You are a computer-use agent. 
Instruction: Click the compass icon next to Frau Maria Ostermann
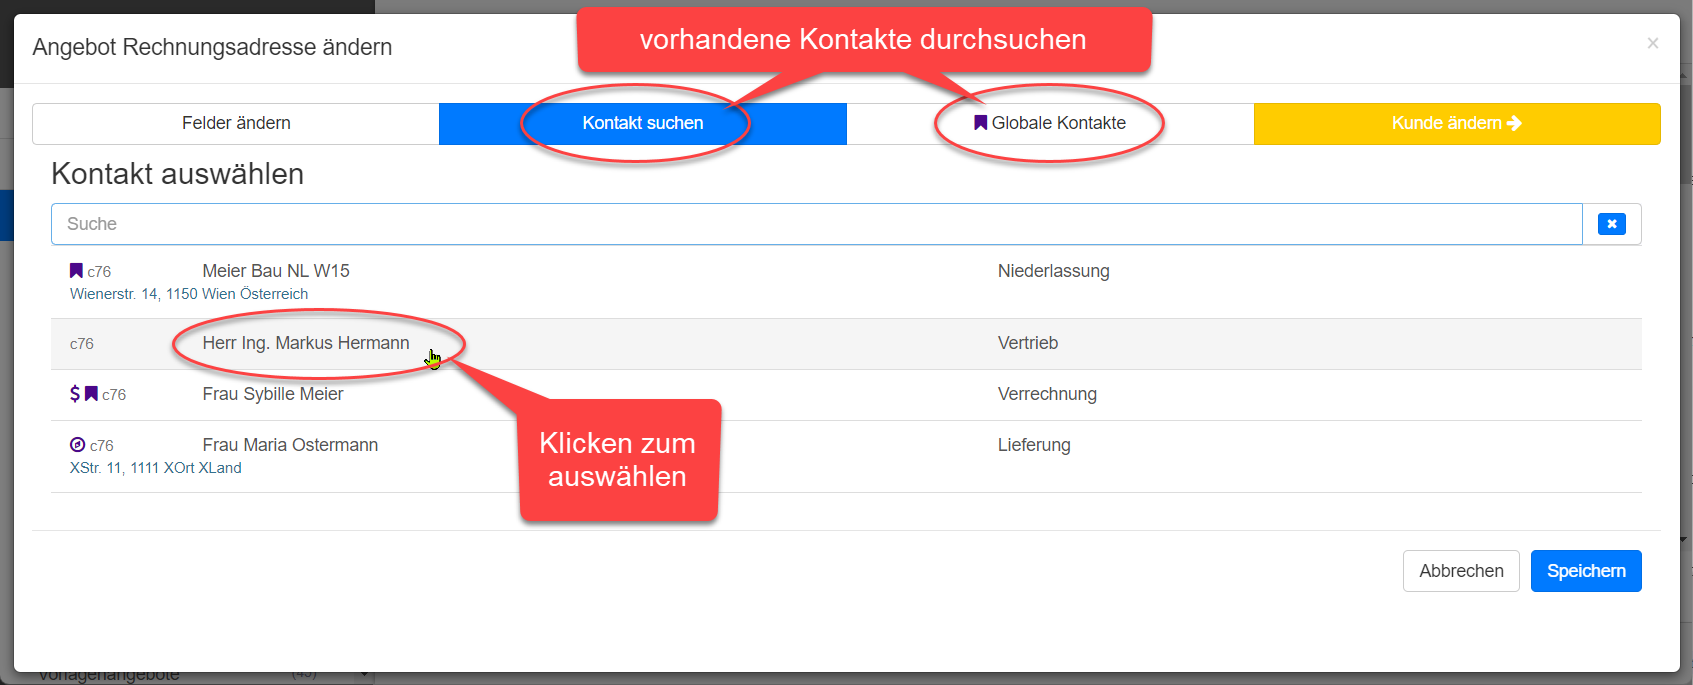click(x=77, y=445)
